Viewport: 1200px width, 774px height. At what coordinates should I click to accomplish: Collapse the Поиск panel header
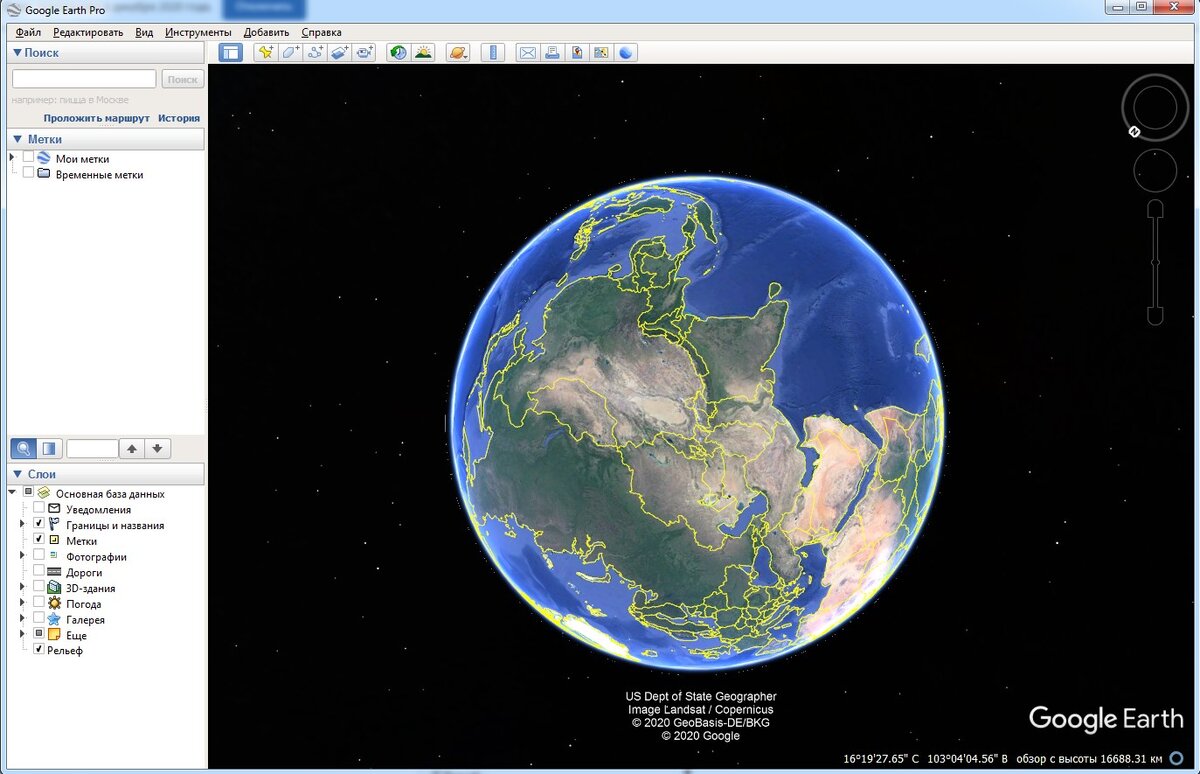tap(106, 53)
